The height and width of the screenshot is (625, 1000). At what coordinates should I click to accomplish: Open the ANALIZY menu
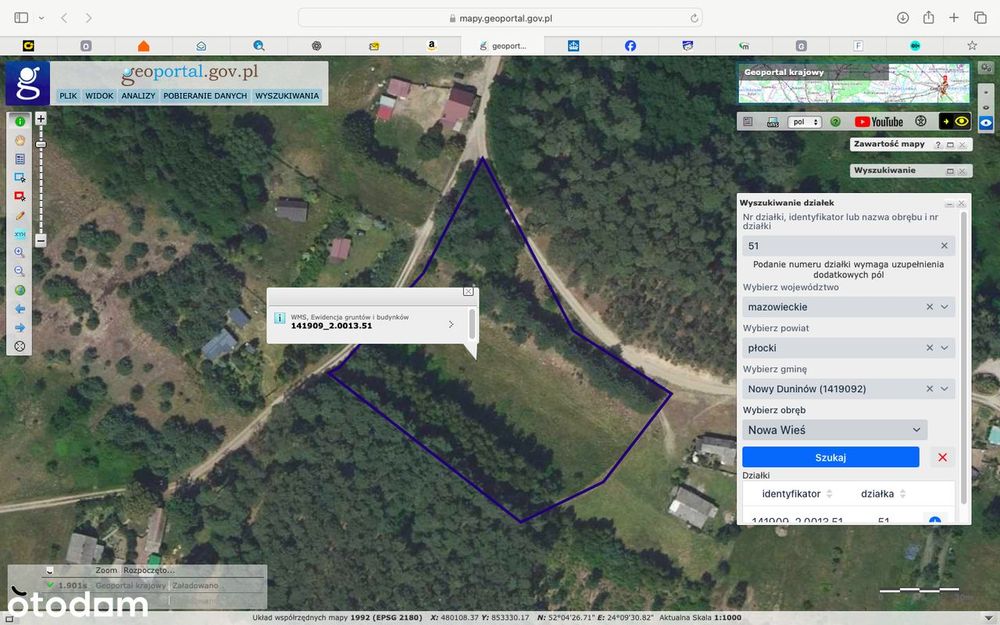coord(138,96)
